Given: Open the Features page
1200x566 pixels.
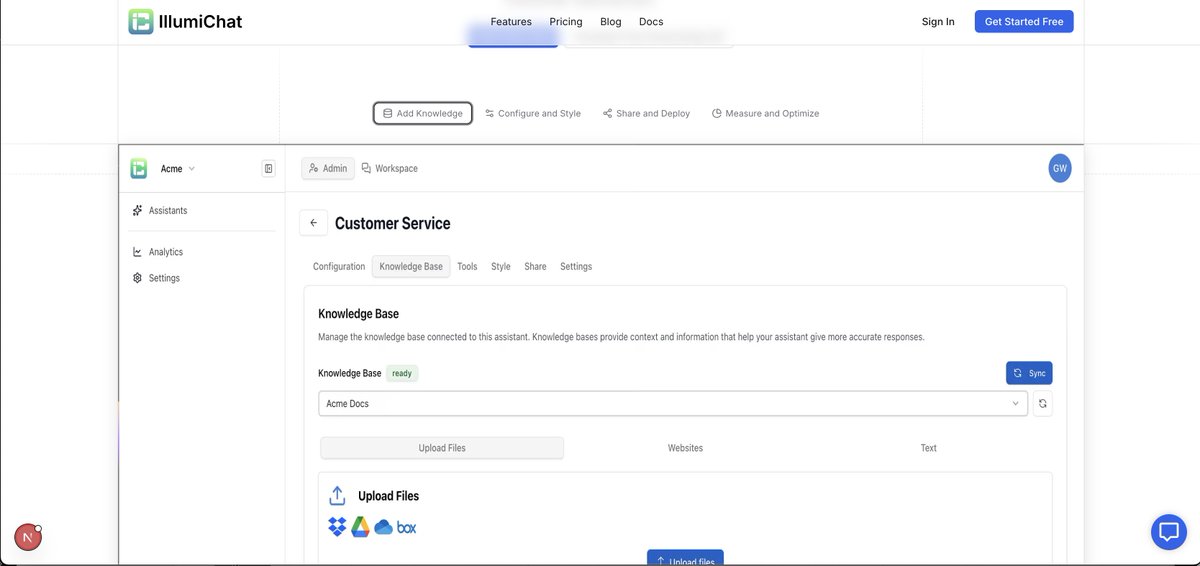Looking at the screenshot, I should click(511, 21).
